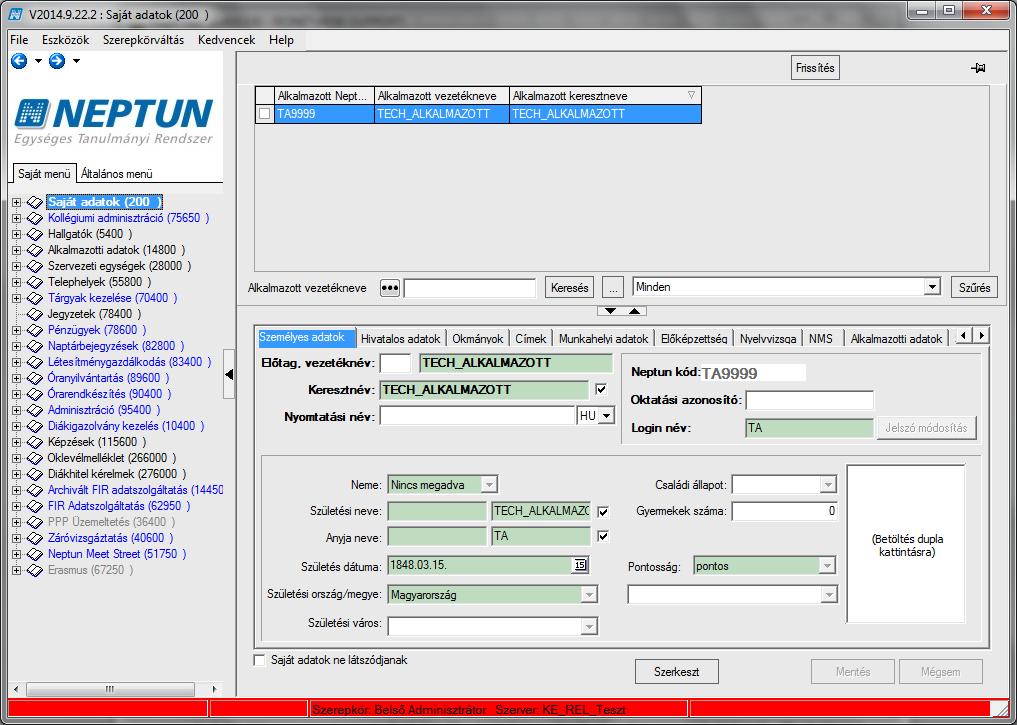The image size is (1017, 725).
Task: Switch to the Munkahelyi adatok tab
Action: pos(603,339)
